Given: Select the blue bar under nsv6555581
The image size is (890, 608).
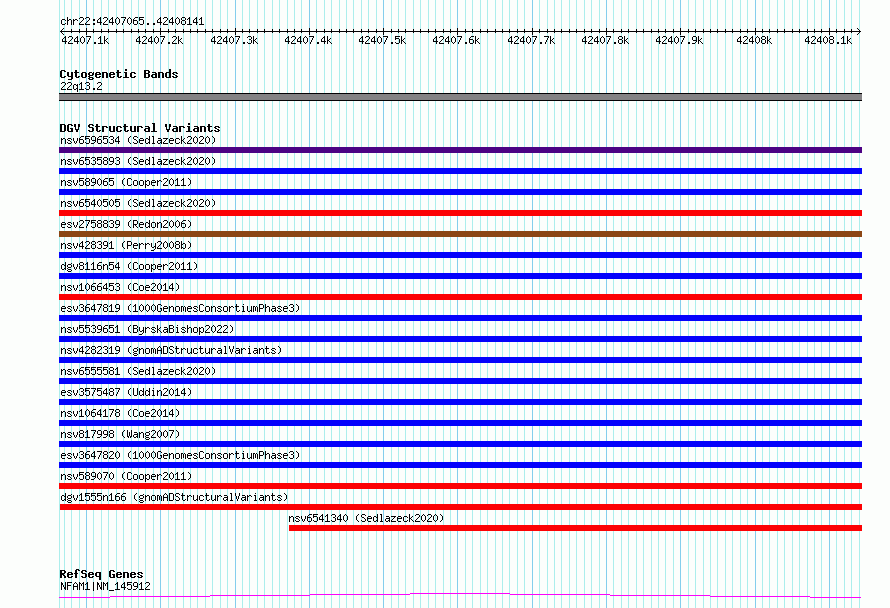Looking at the screenshot, I should [460, 381].
